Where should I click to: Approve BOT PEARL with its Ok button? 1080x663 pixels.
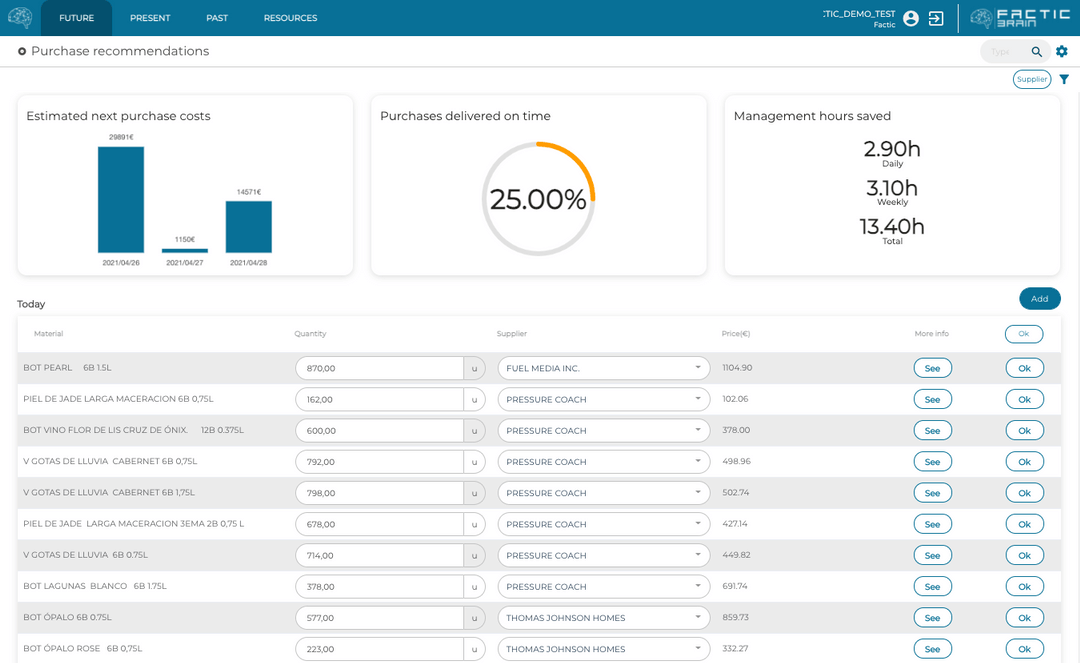pyautogui.click(x=1023, y=367)
